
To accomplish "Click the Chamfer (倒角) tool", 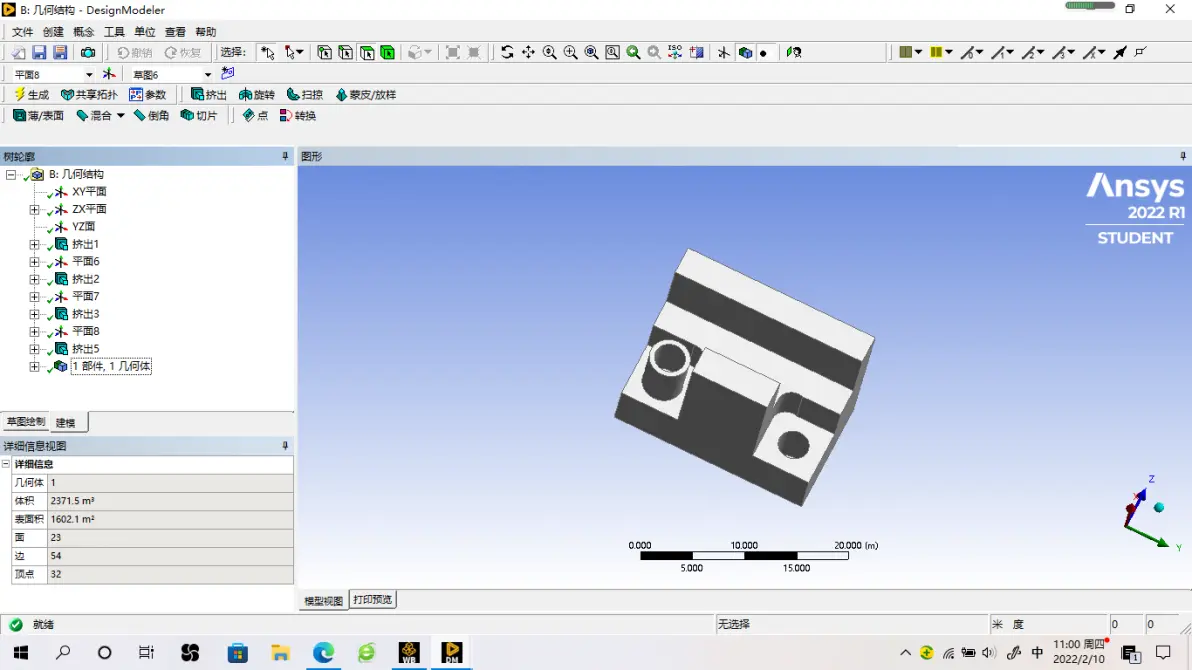I will [x=151, y=116].
